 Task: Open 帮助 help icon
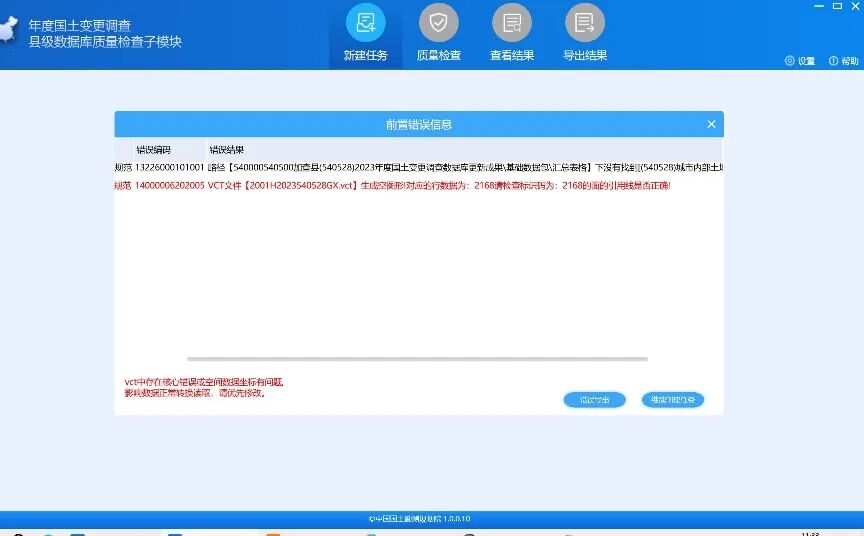(834, 61)
